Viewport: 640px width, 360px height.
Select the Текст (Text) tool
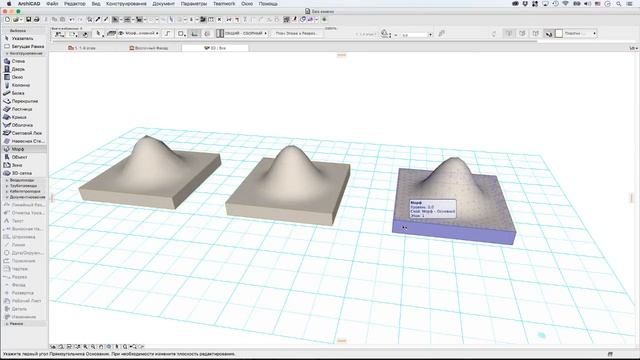(x=24, y=221)
